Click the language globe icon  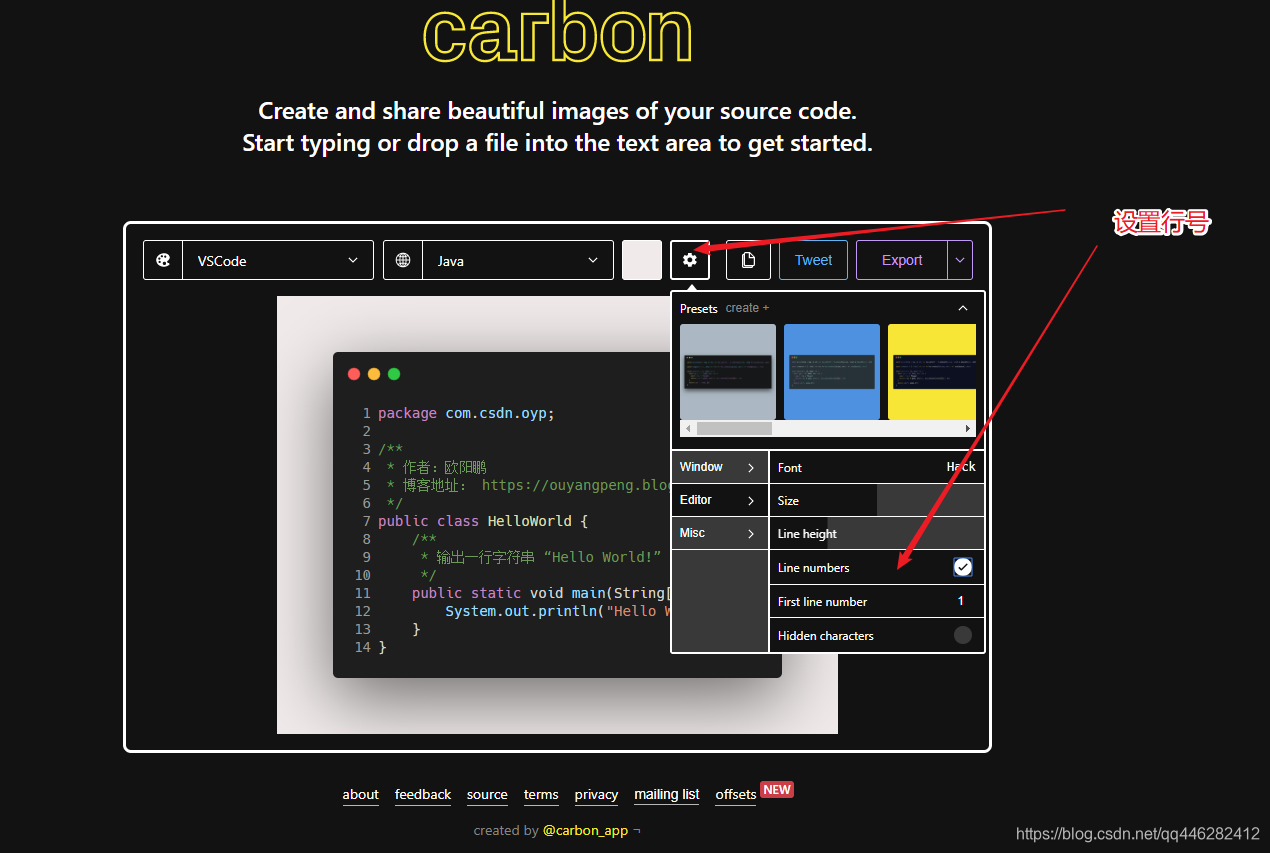tap(403, 260)
